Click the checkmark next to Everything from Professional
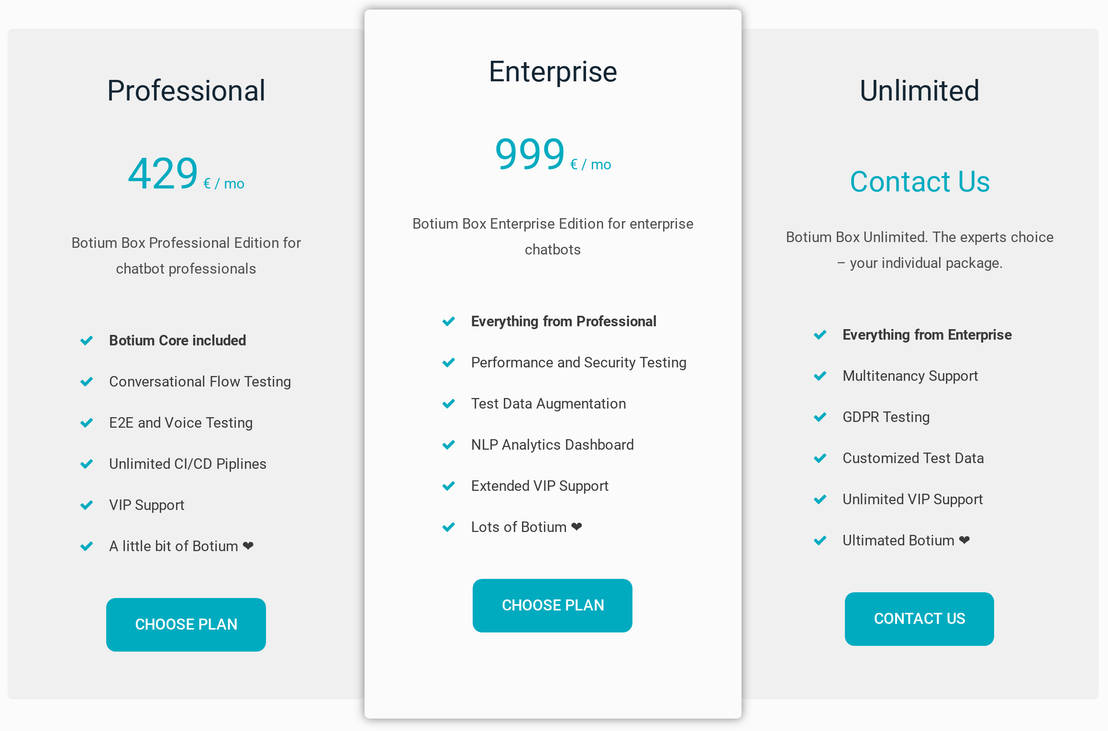 tap(448, 321)
